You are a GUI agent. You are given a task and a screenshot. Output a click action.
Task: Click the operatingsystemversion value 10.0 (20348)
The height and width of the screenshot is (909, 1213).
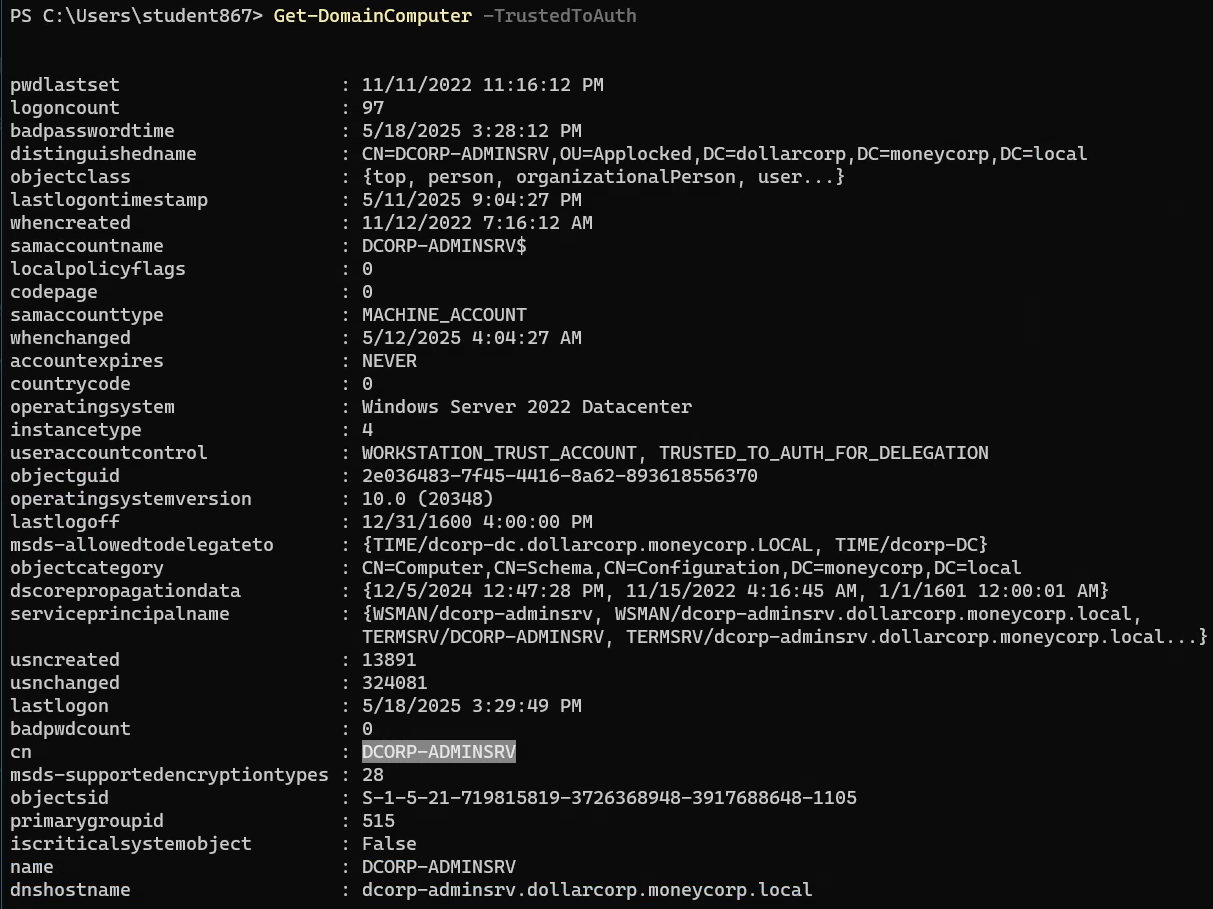tap(427, 499)
